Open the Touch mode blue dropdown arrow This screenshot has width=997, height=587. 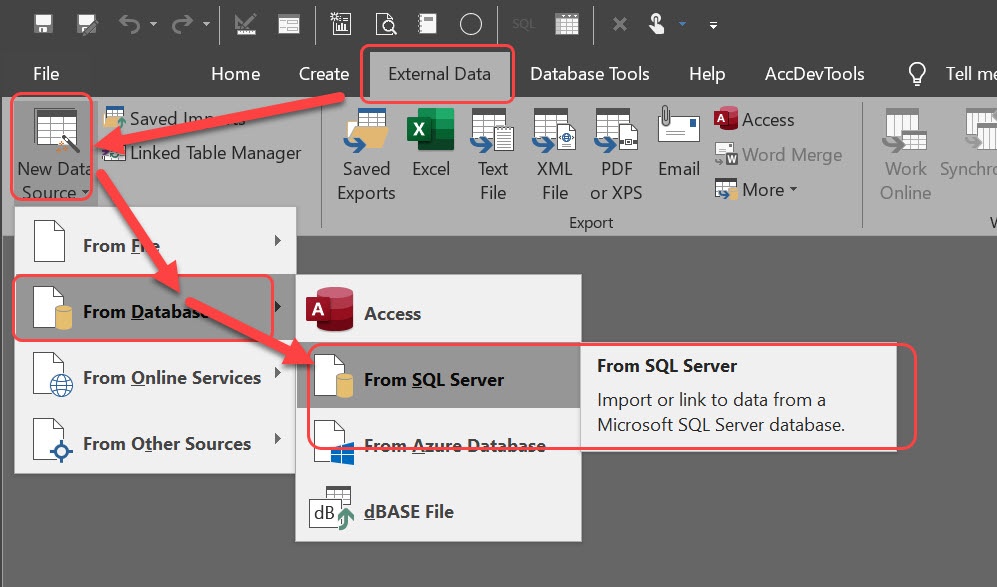[x=682, y=25]
